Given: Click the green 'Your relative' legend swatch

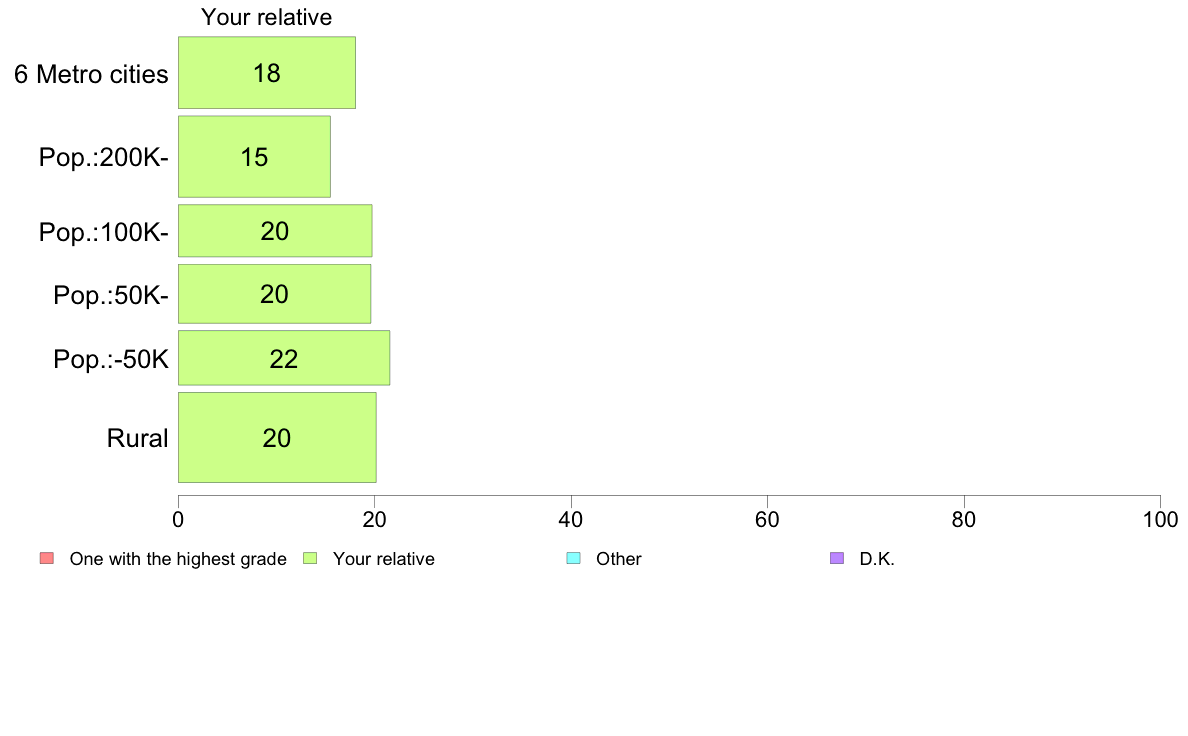Looking at the screenshot, I should 310,559.
